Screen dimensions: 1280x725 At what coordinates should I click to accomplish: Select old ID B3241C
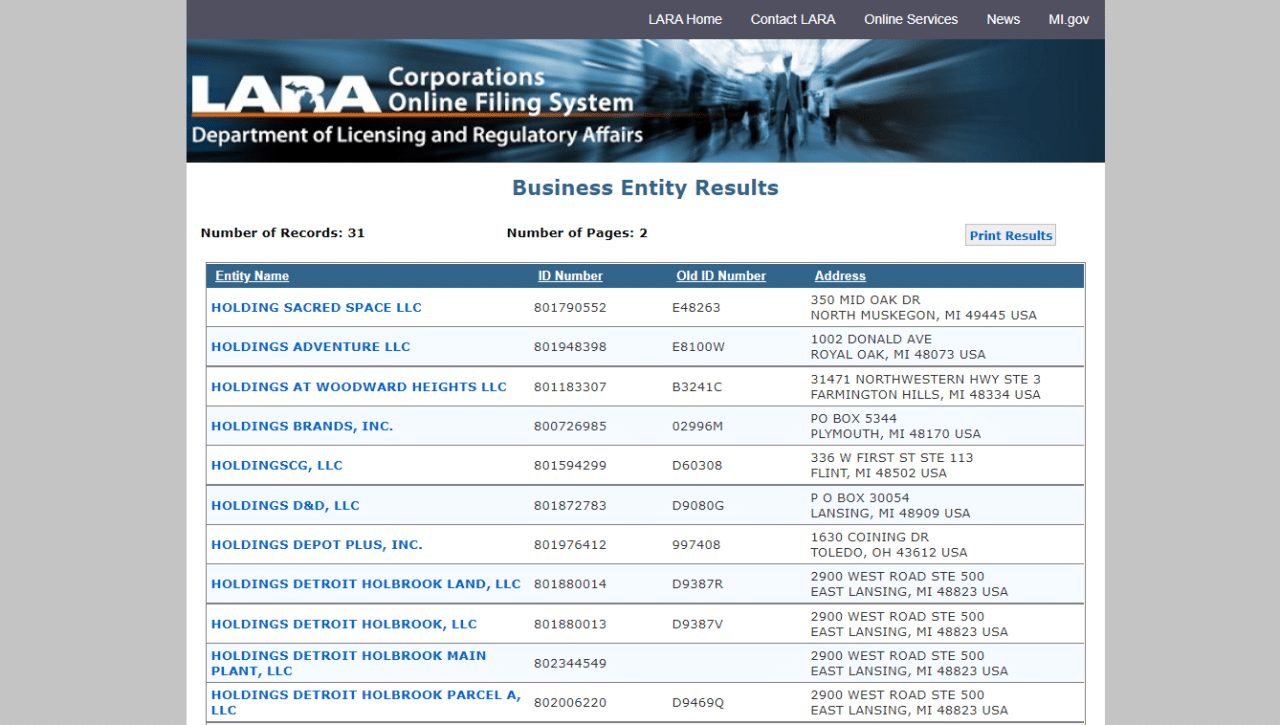(697, 387)
